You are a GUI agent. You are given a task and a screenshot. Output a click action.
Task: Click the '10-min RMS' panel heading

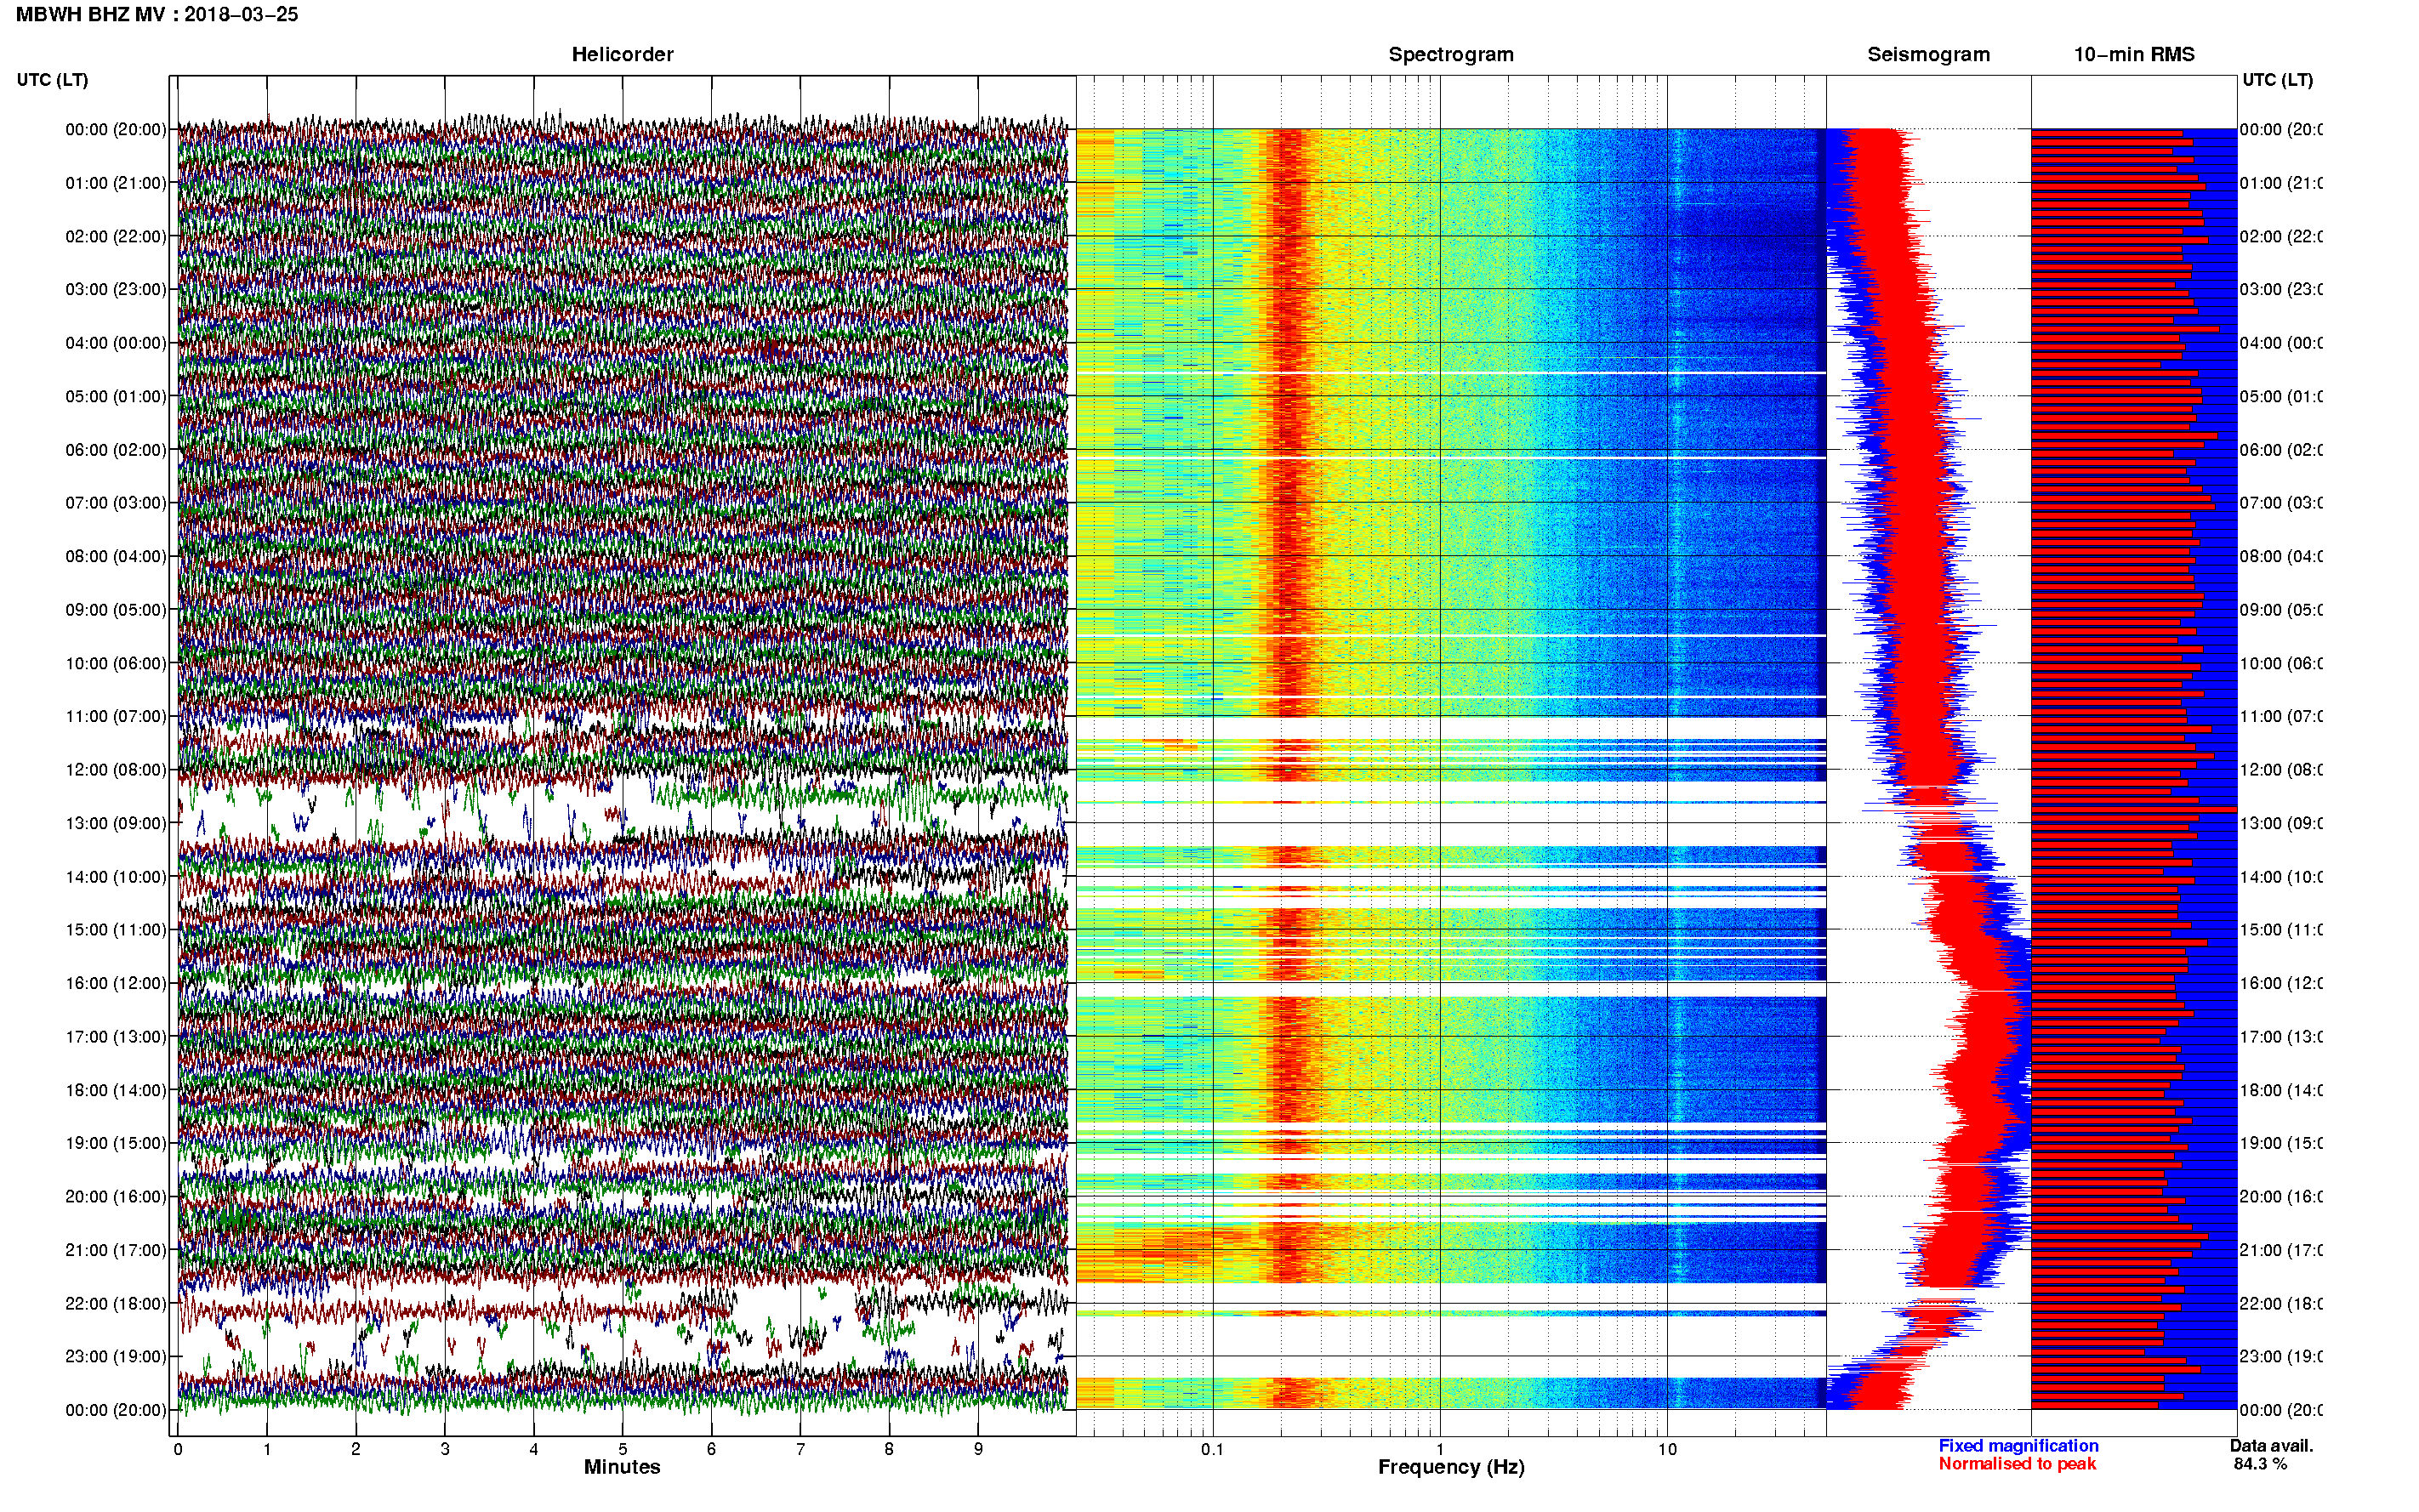2133,54
